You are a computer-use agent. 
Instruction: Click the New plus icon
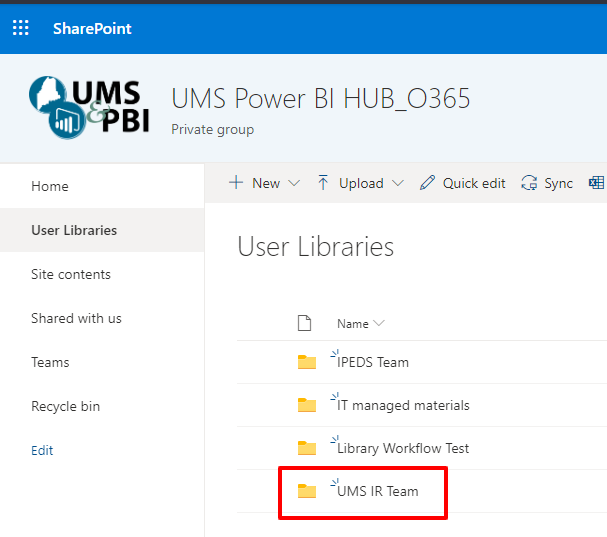tap(236, 182)
